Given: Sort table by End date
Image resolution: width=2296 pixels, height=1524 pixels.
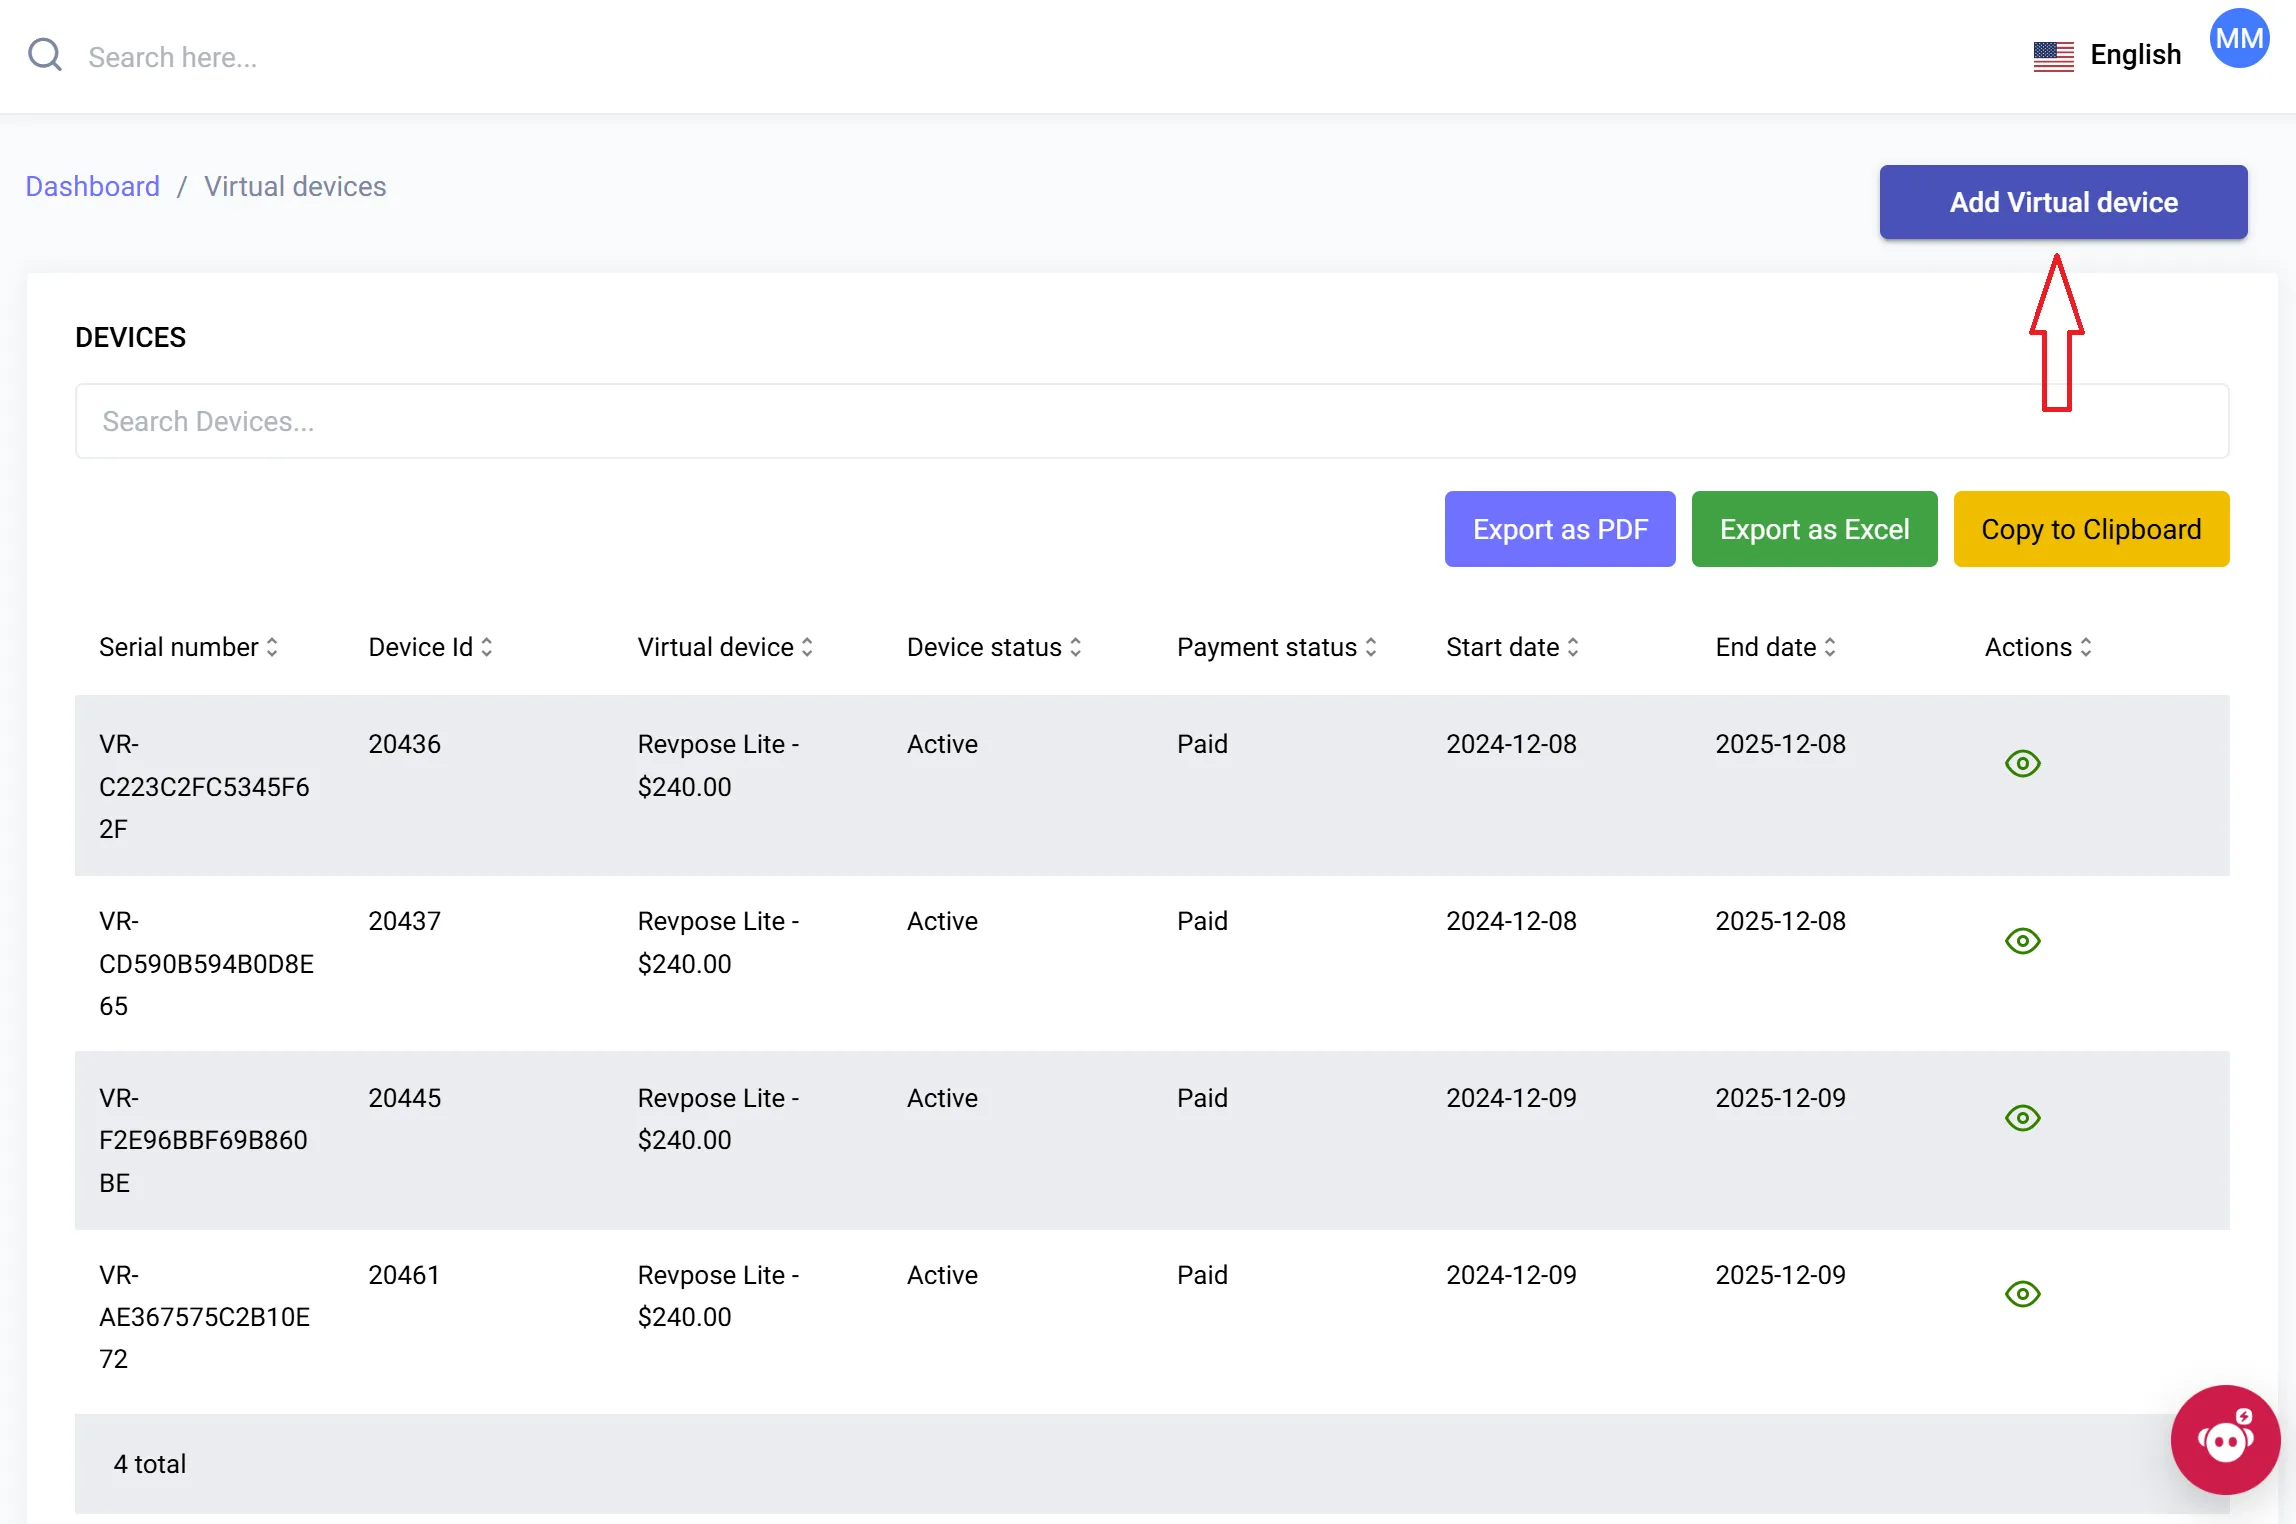Looking at the screenshot, I should click(1775, 647).
